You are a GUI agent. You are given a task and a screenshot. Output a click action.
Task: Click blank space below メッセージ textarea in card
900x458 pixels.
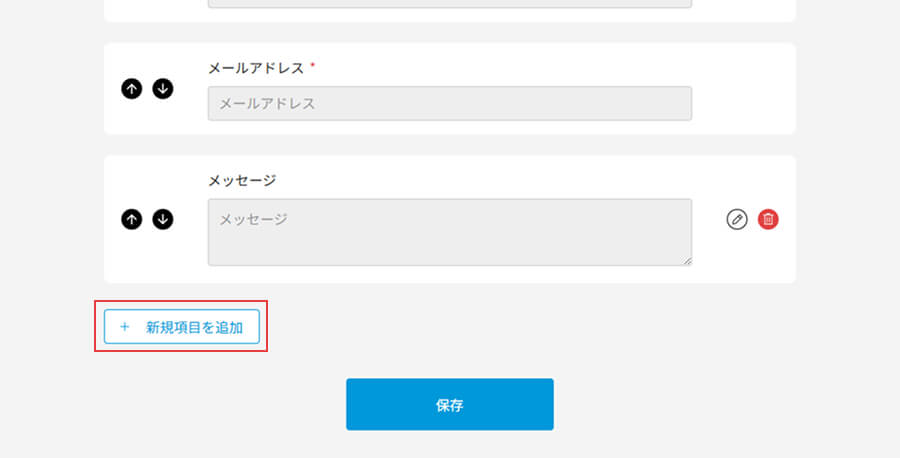click(449, 275)
